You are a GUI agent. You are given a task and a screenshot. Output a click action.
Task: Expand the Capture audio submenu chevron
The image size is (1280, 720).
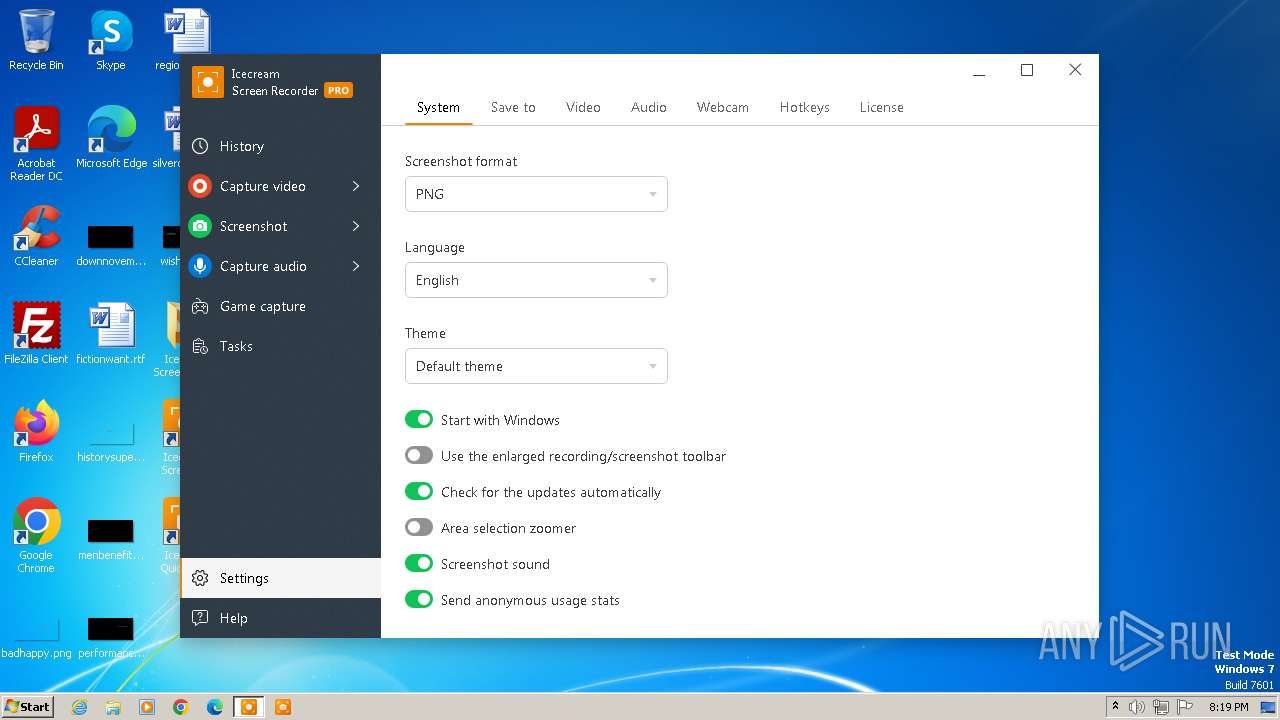356,266
